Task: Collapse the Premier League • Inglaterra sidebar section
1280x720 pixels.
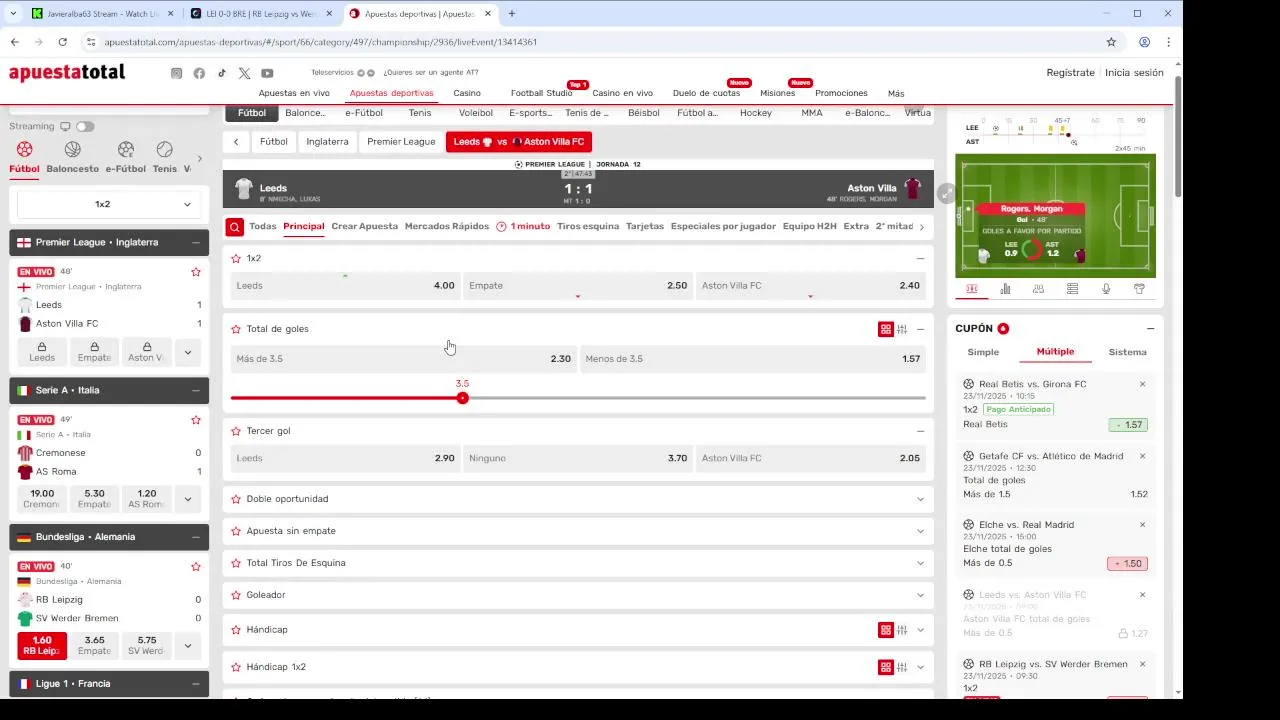Action: 196,243
